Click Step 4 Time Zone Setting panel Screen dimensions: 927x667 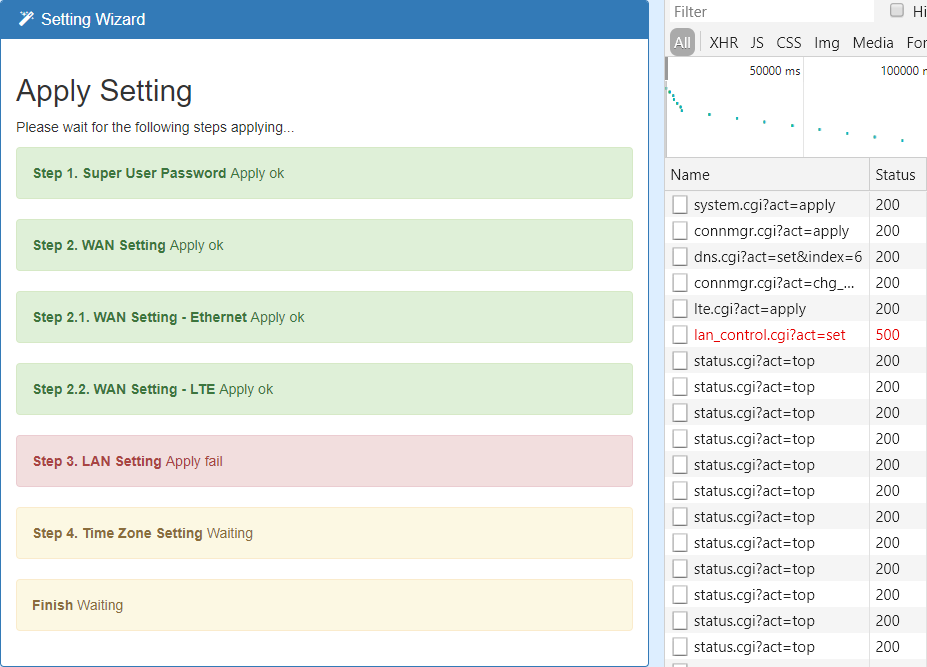(x=324, y=533)
